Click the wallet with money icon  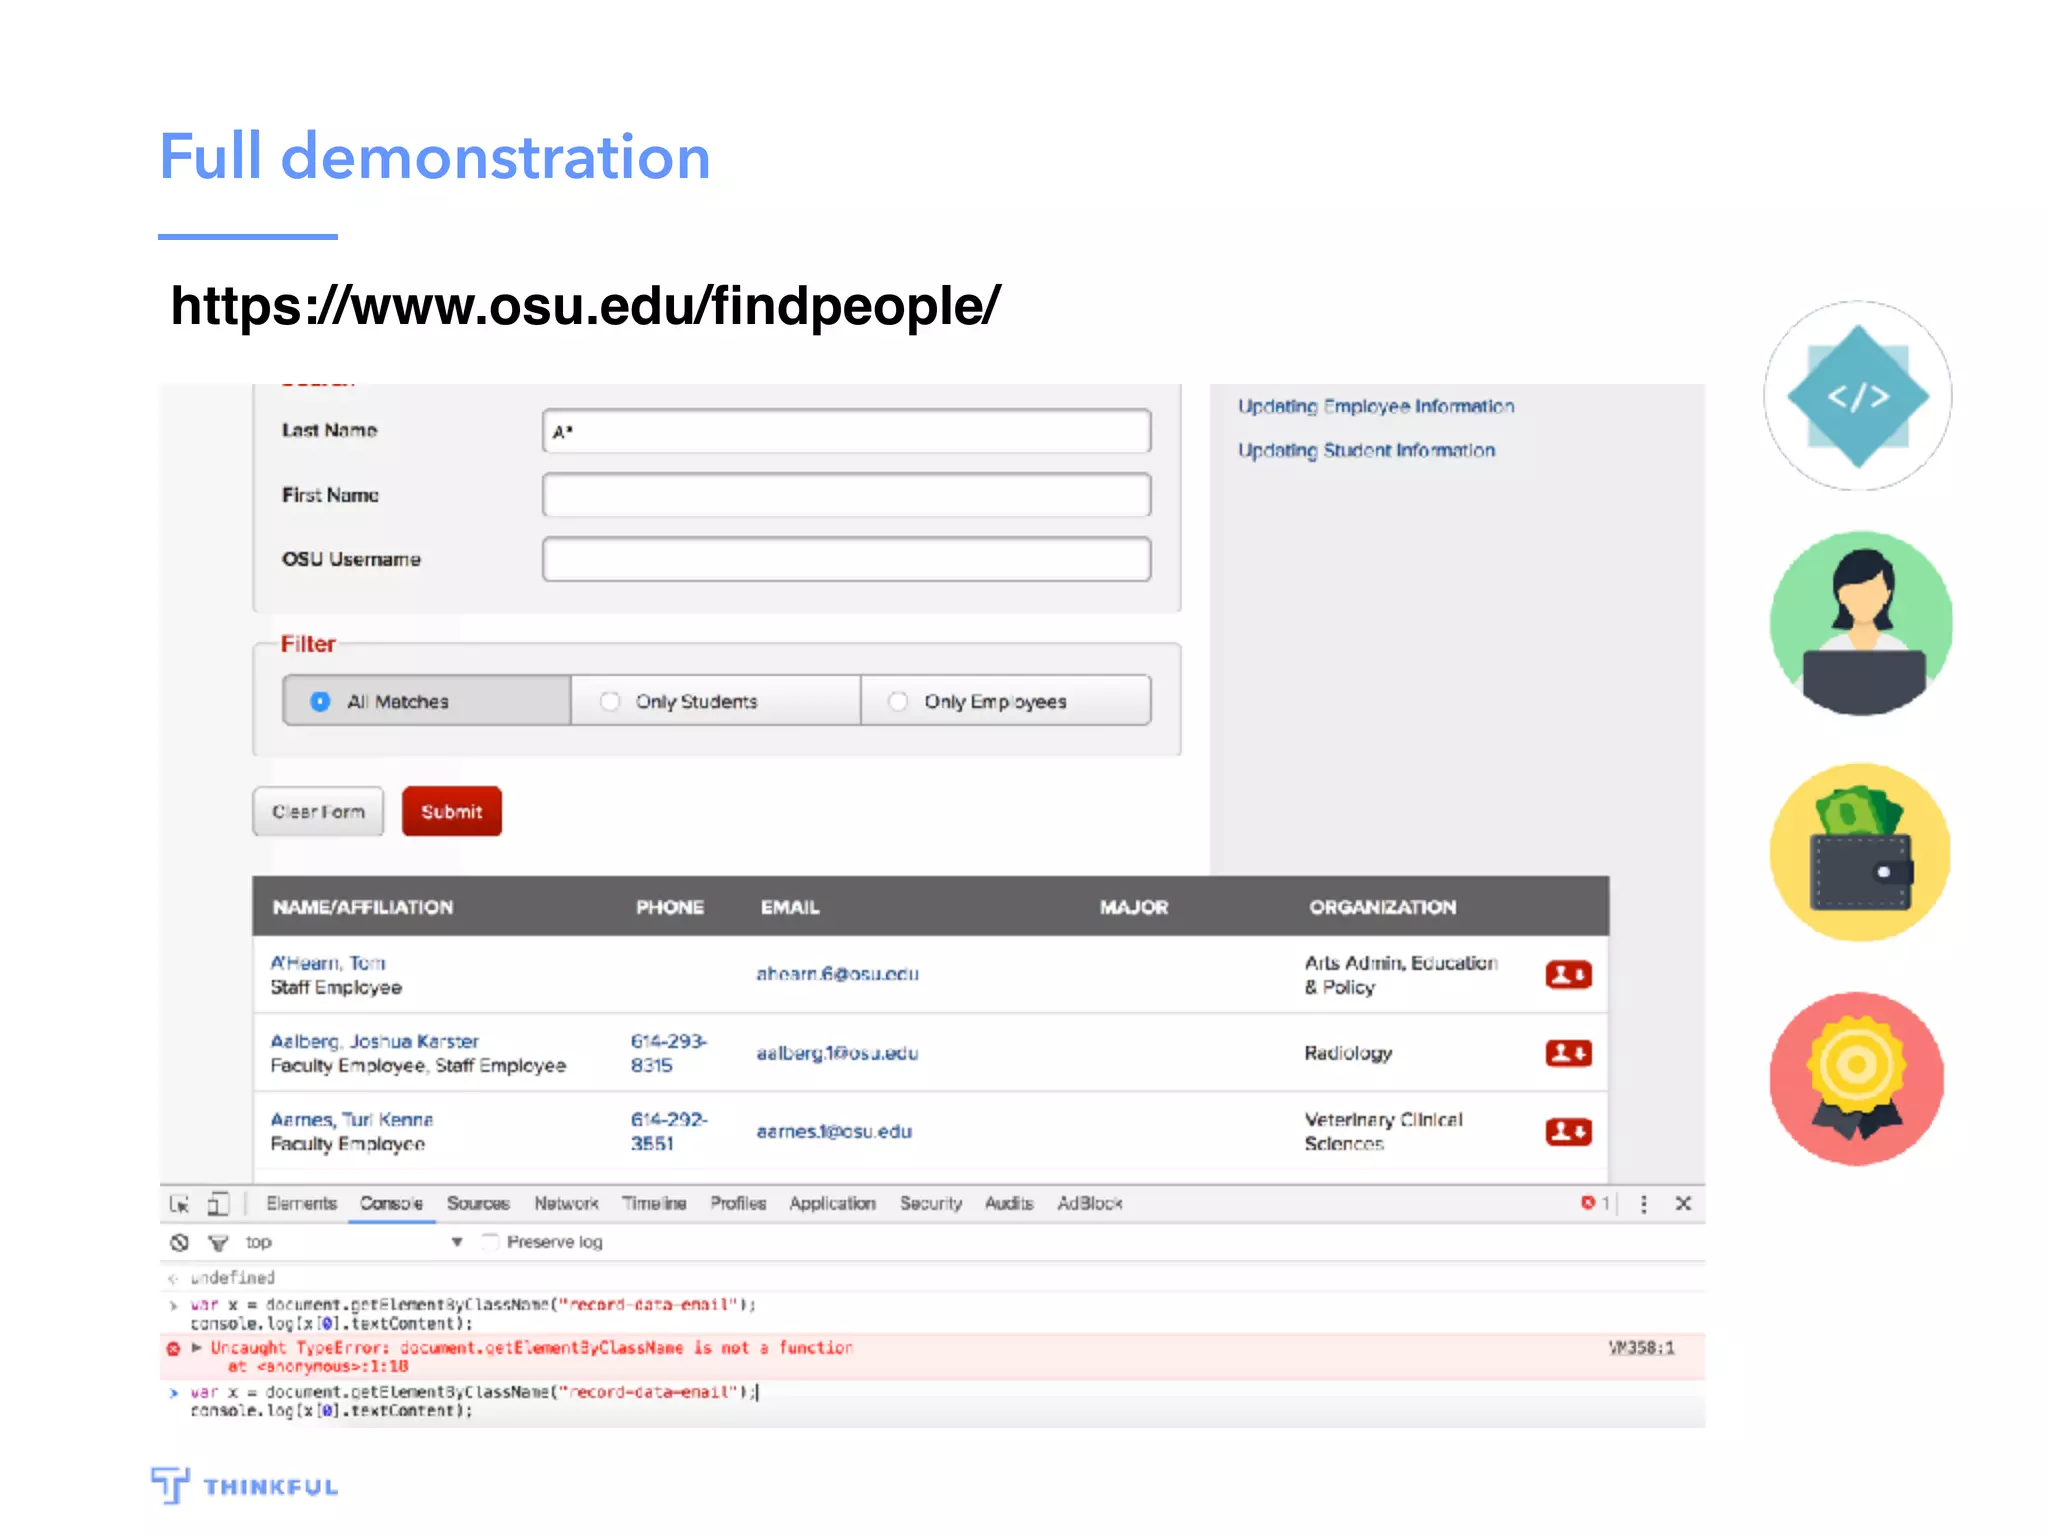(x=1860, y=852)
